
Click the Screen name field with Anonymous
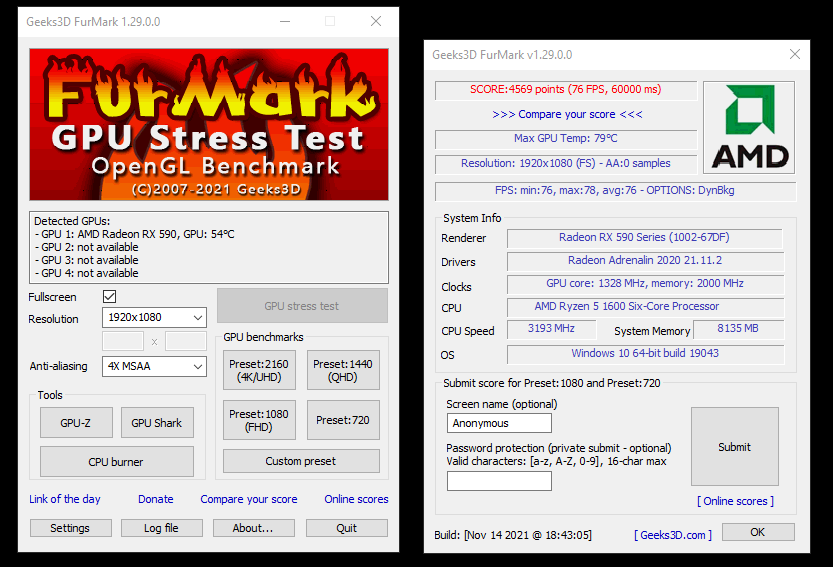click(x=499, y=423)
